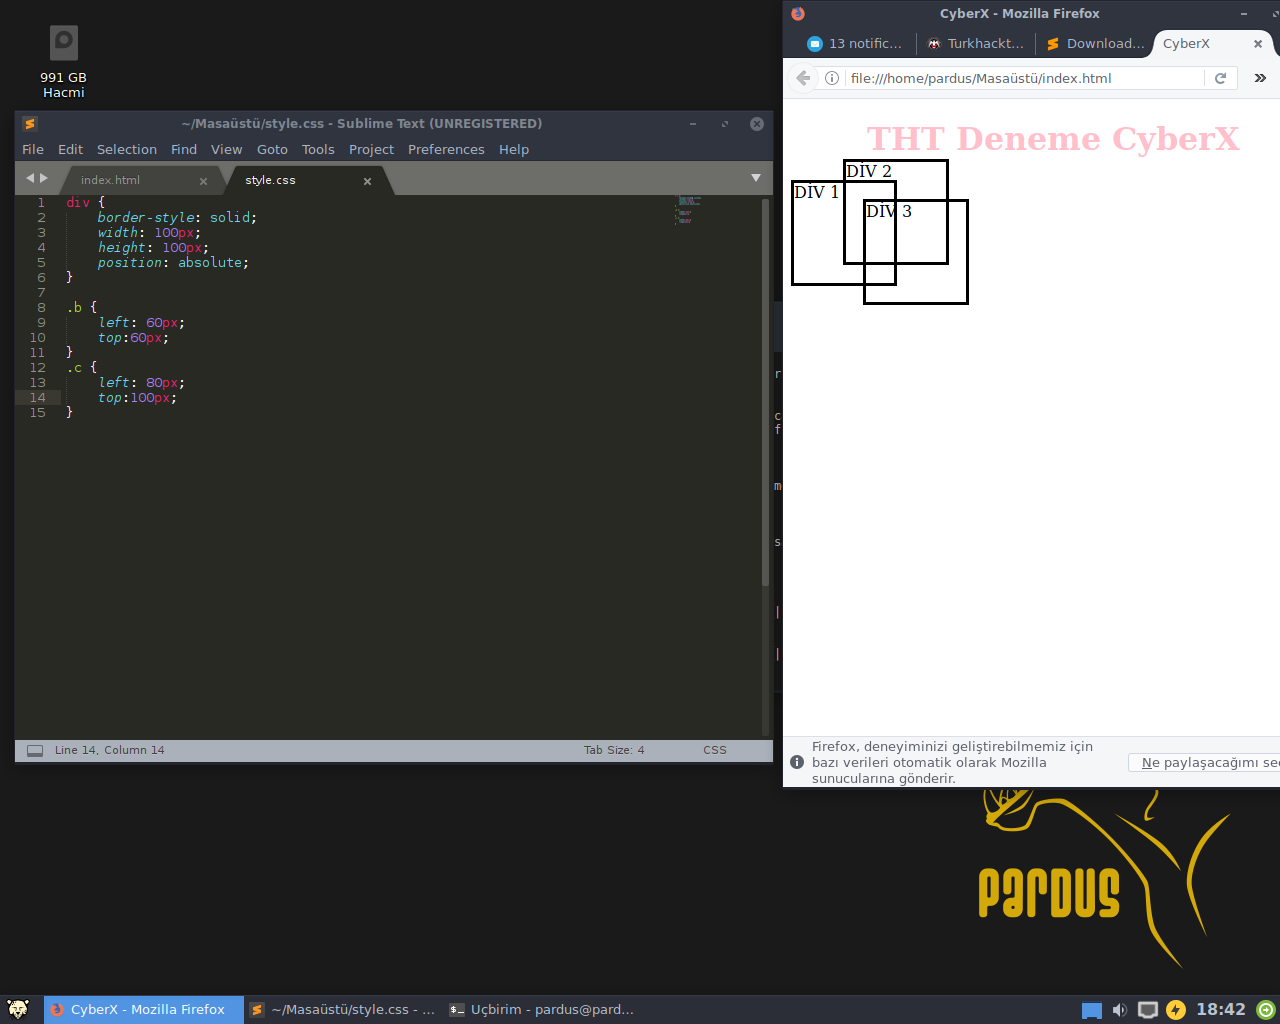Screen dimensions: 1280x1024
Task: Click Firefox back arrow button
Action: 803,78
